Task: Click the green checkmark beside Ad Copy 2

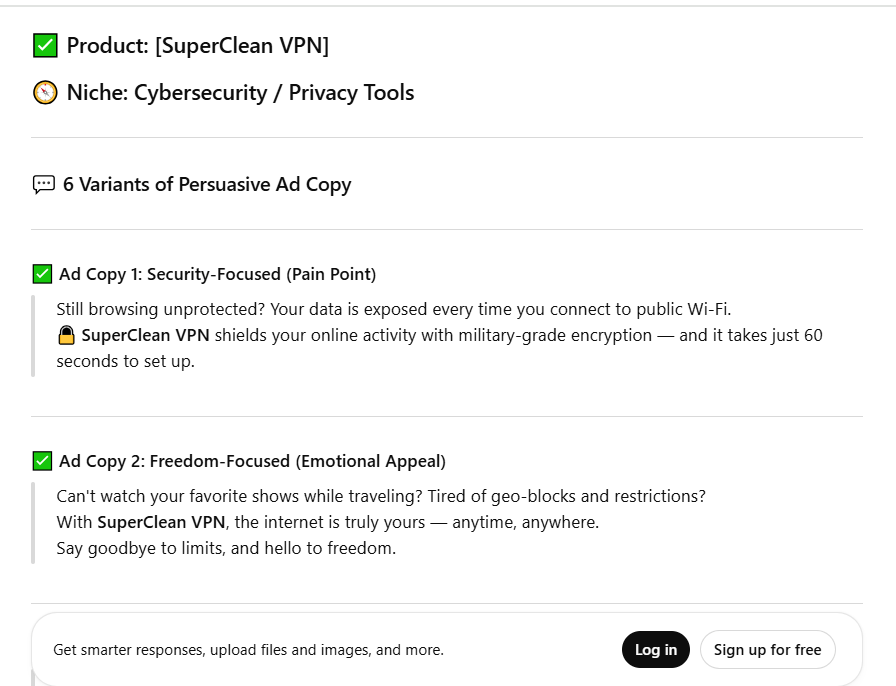Action: pyautogui.click(x=42, y=461)
